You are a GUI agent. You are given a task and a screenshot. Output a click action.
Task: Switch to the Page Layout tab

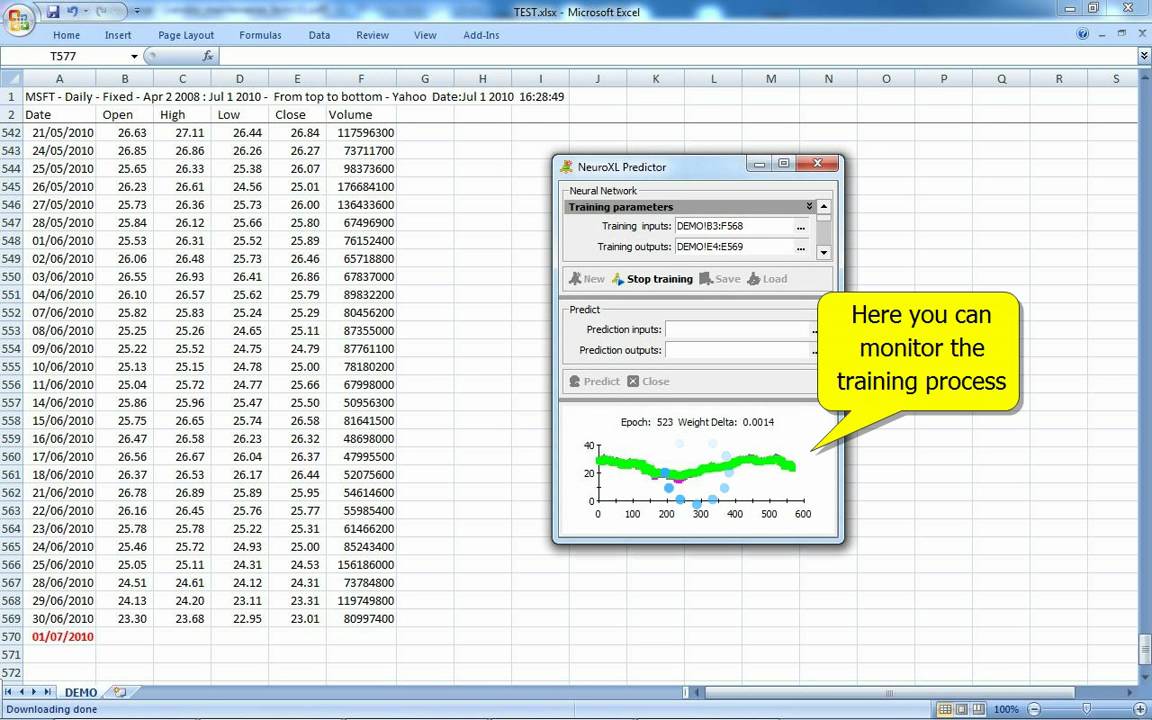point(186,35)
